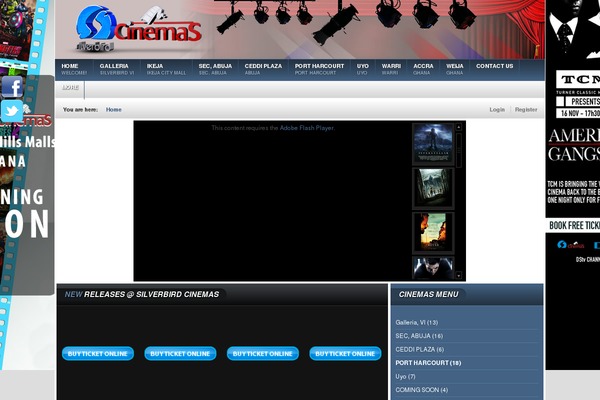Open Uyo (7) cinema link
The height and width of the screenshot is (400, 600).
click(x=405, y=377)
